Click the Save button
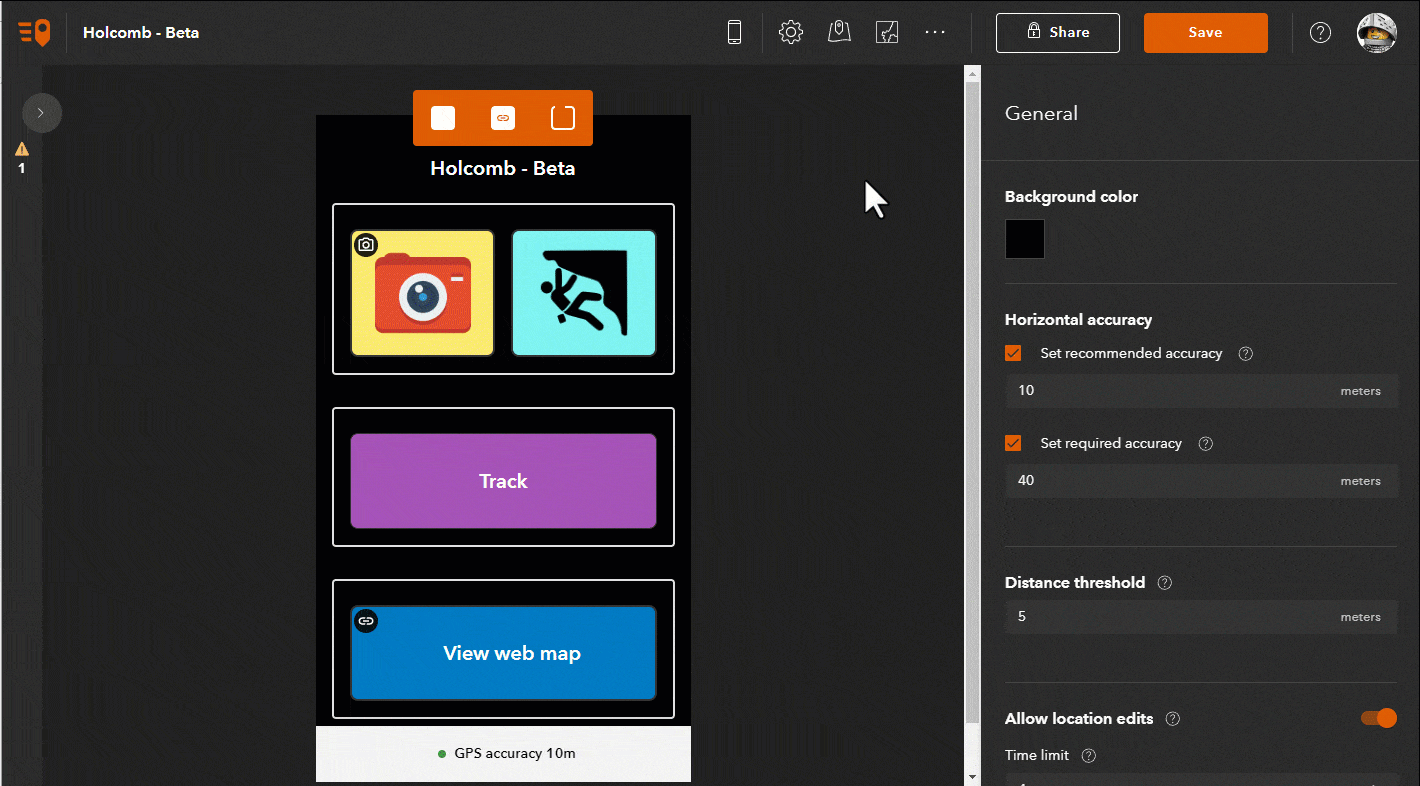Screen dimensions: 1420x786 (x=1205, y=32)
